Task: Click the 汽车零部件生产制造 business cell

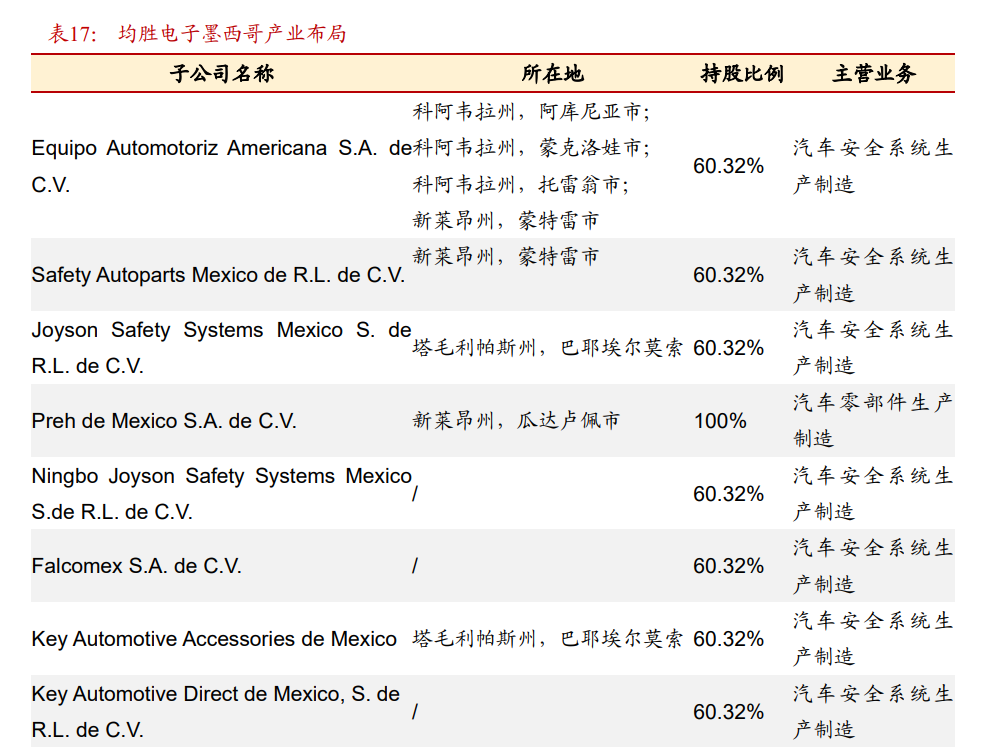Action: [873, 420]
